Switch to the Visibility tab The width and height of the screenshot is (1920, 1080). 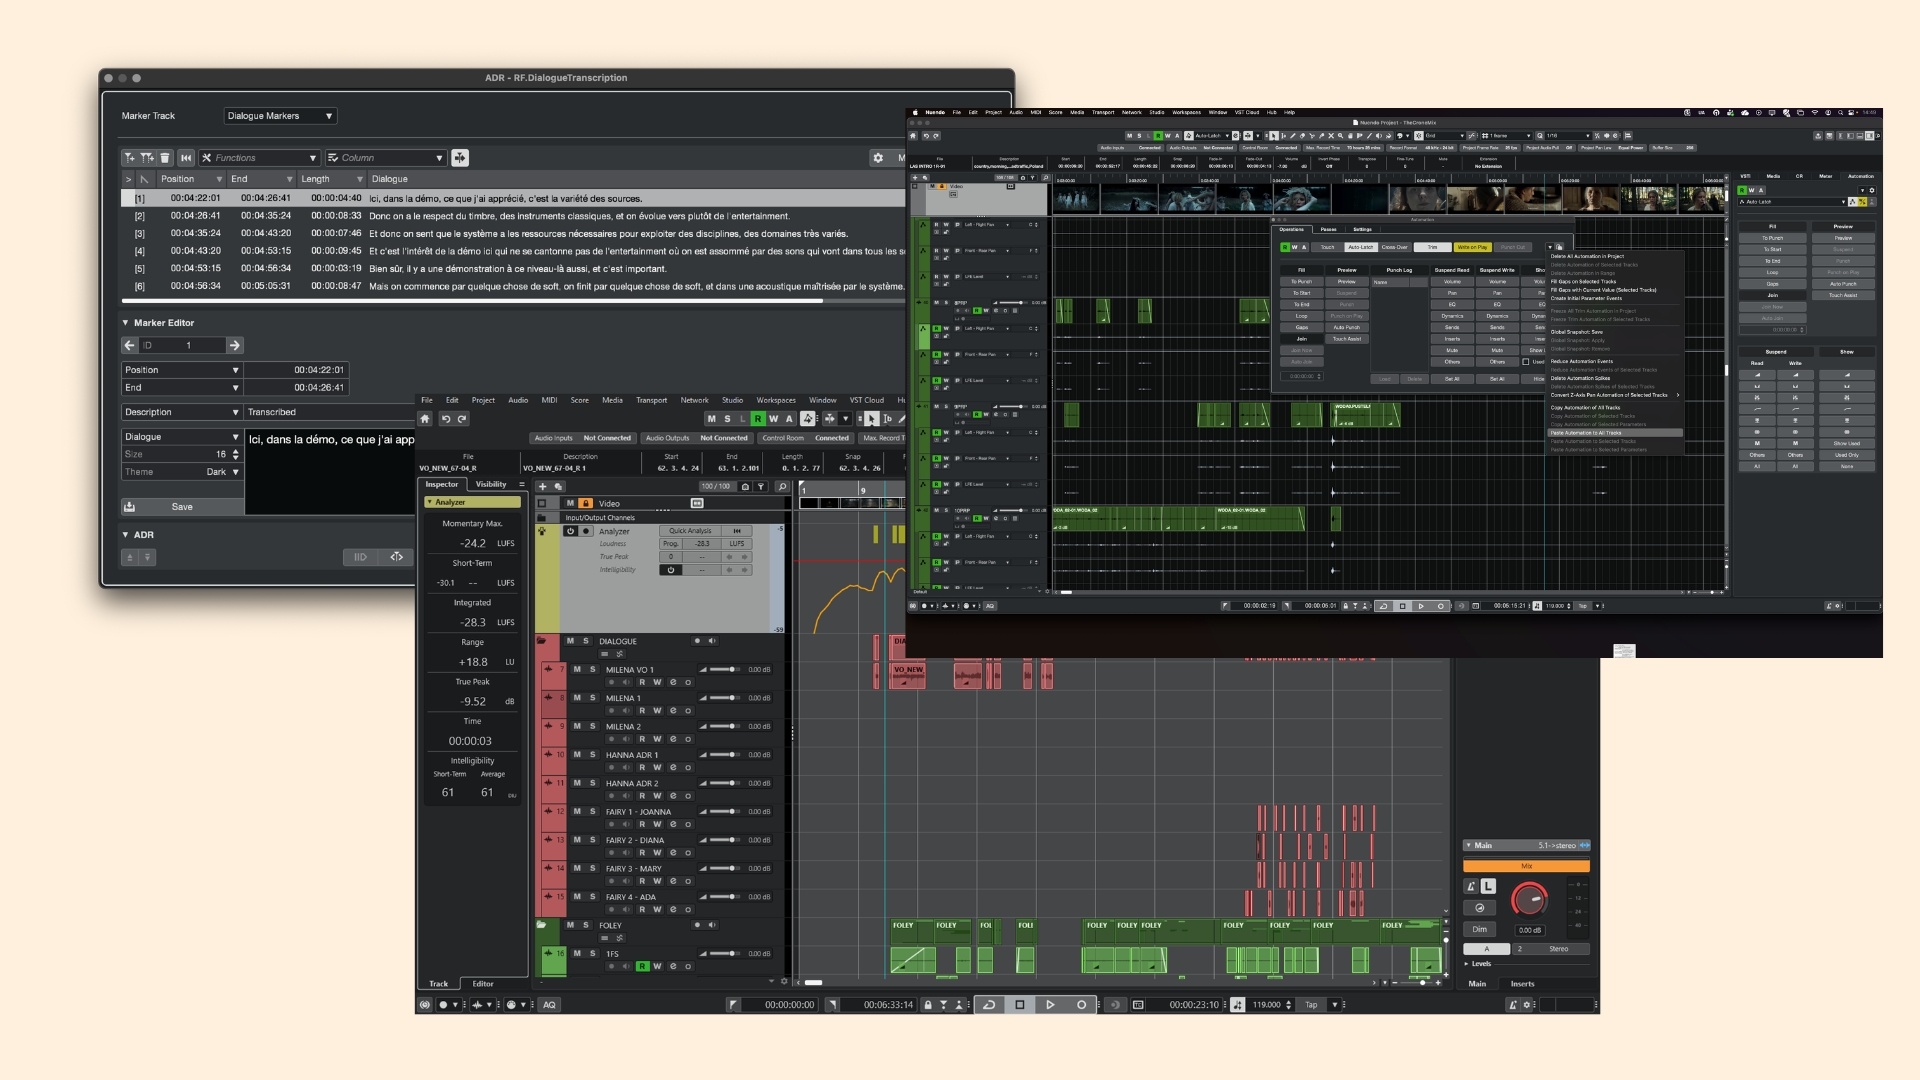point(490,484)
